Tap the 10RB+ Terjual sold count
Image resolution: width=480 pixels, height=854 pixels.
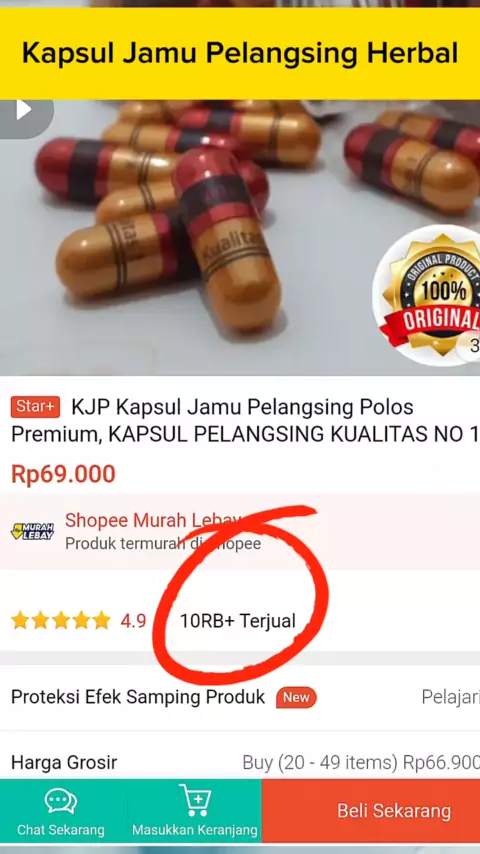pos(238,621)
